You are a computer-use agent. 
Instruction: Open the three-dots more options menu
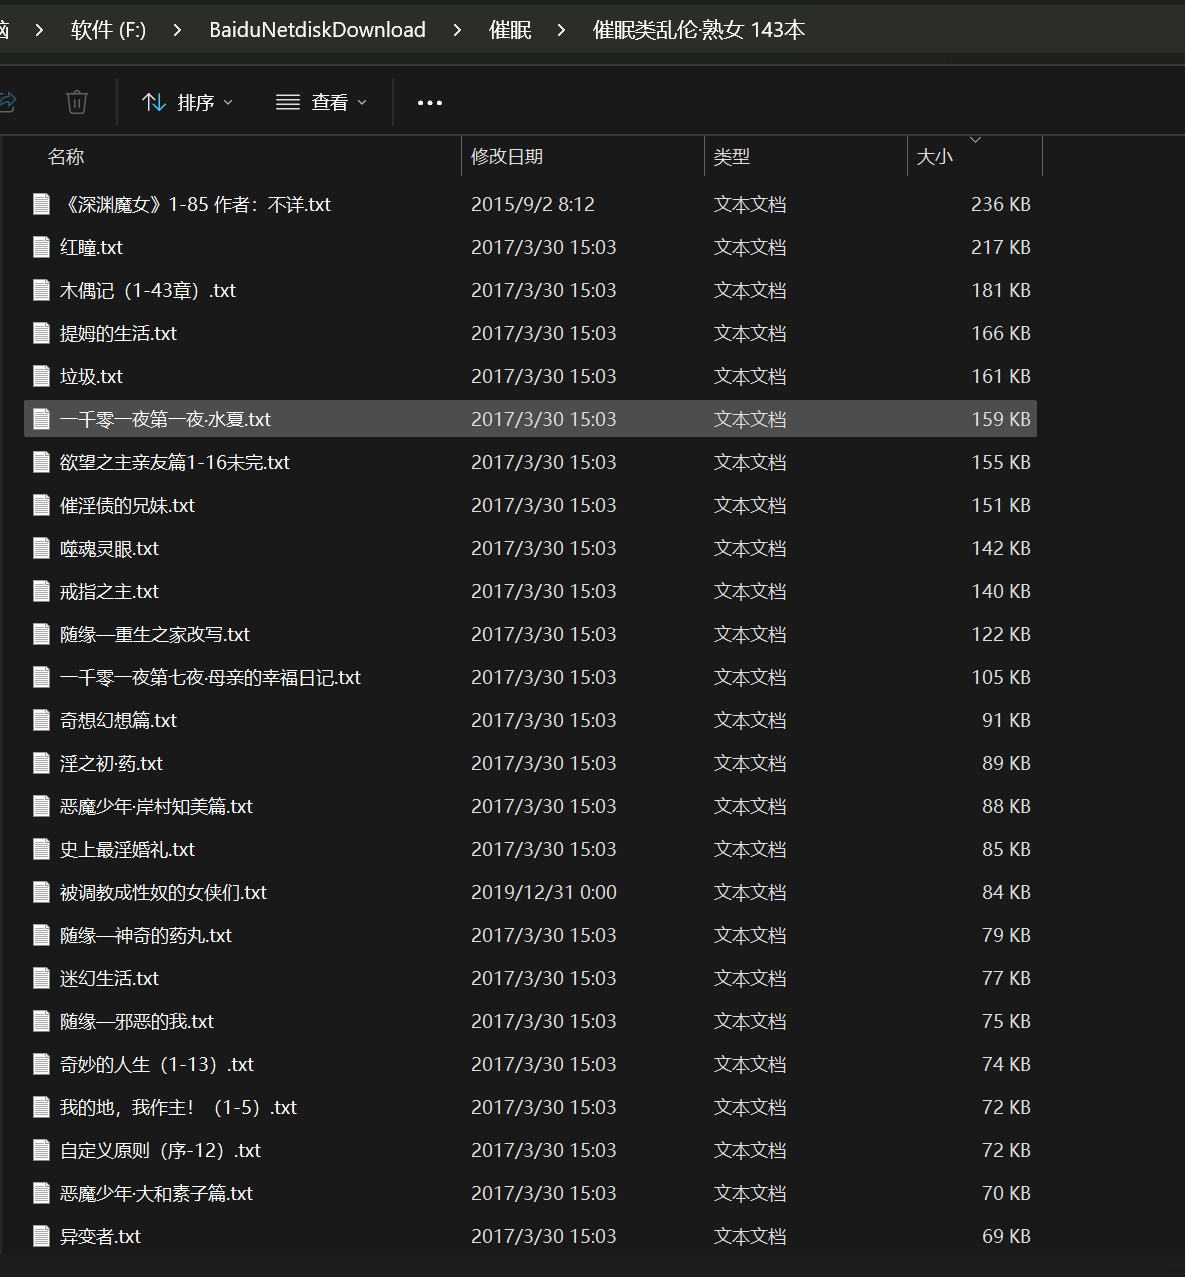[x=429, y=103]
